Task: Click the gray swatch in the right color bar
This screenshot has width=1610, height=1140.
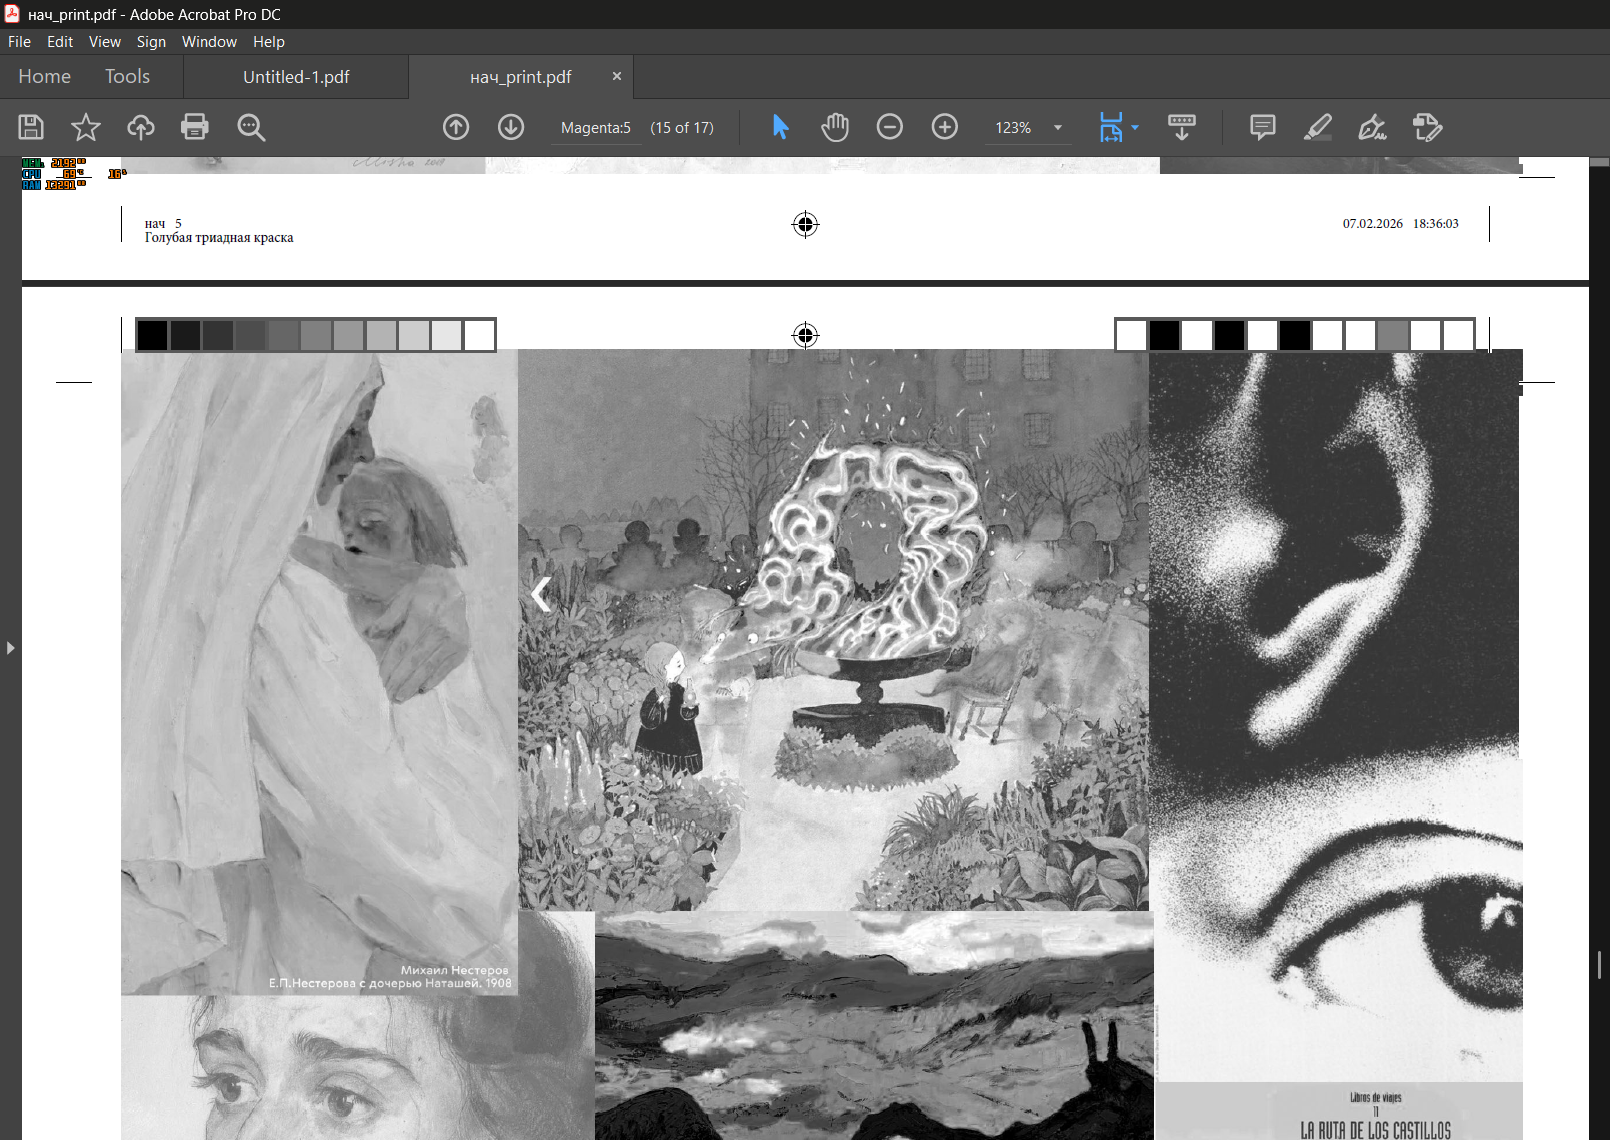Action: 1392,335
